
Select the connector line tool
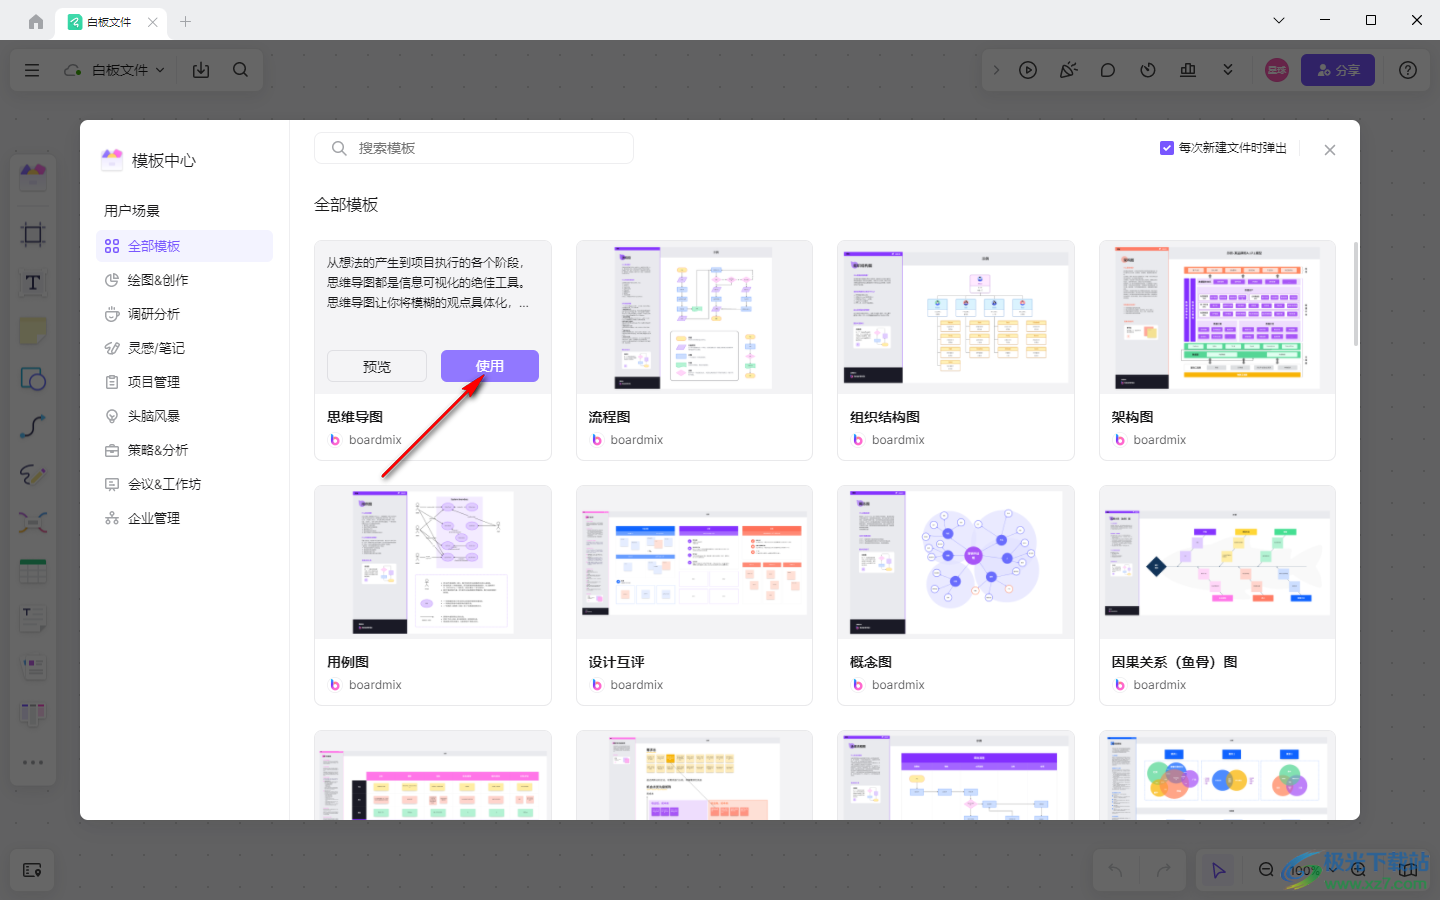pyautogui.click(x=33, y=427)
